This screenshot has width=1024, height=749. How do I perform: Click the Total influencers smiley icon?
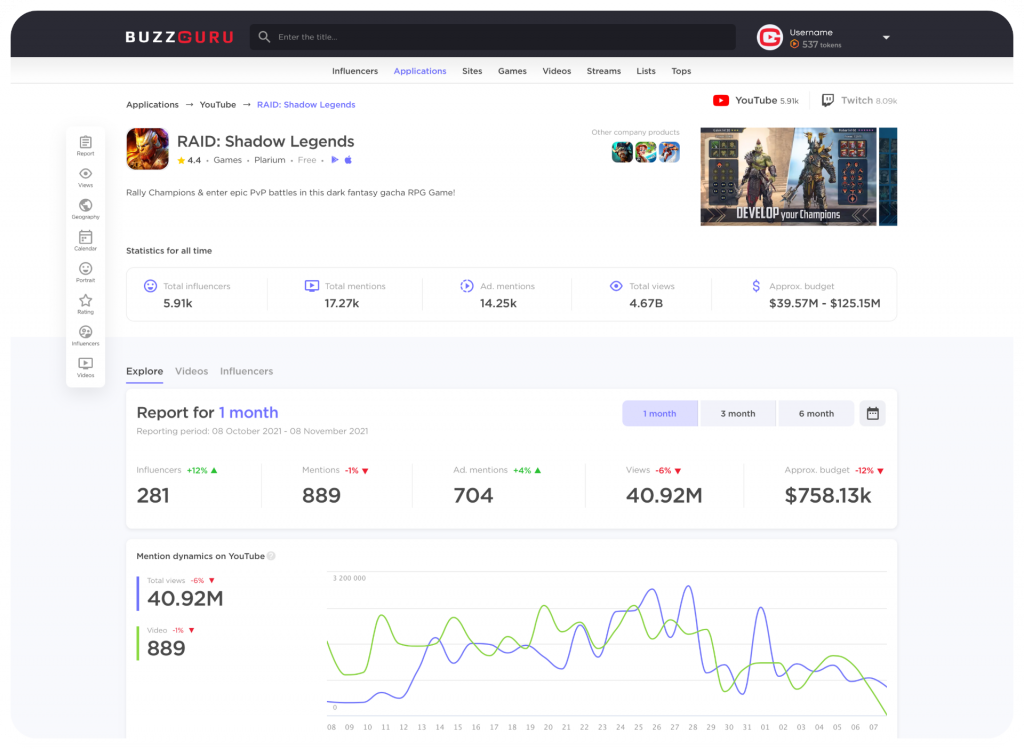coord(150,286)
